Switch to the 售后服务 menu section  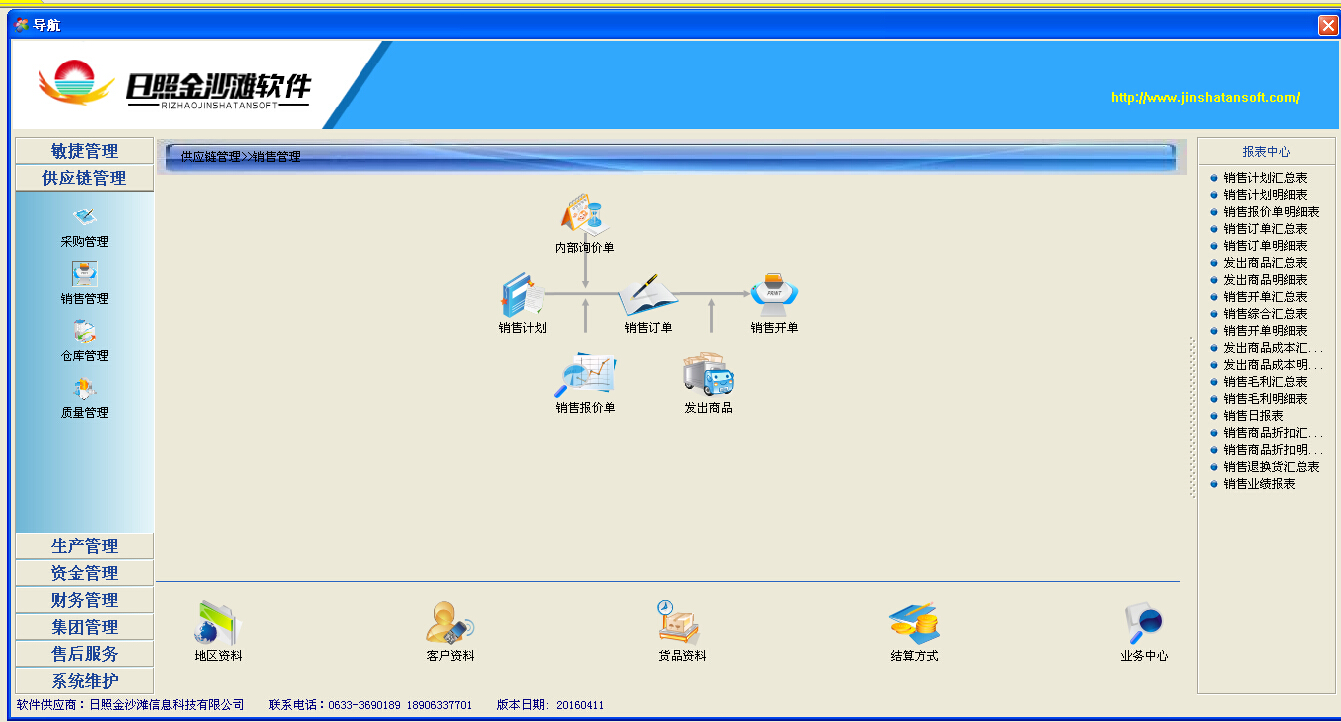(x=85, y=654)
